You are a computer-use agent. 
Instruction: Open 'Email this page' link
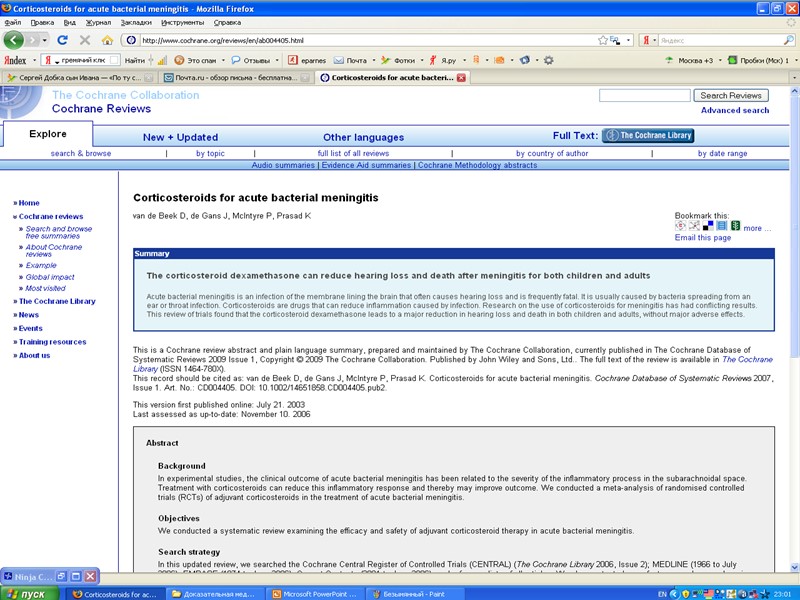click(x=703, y=238)
